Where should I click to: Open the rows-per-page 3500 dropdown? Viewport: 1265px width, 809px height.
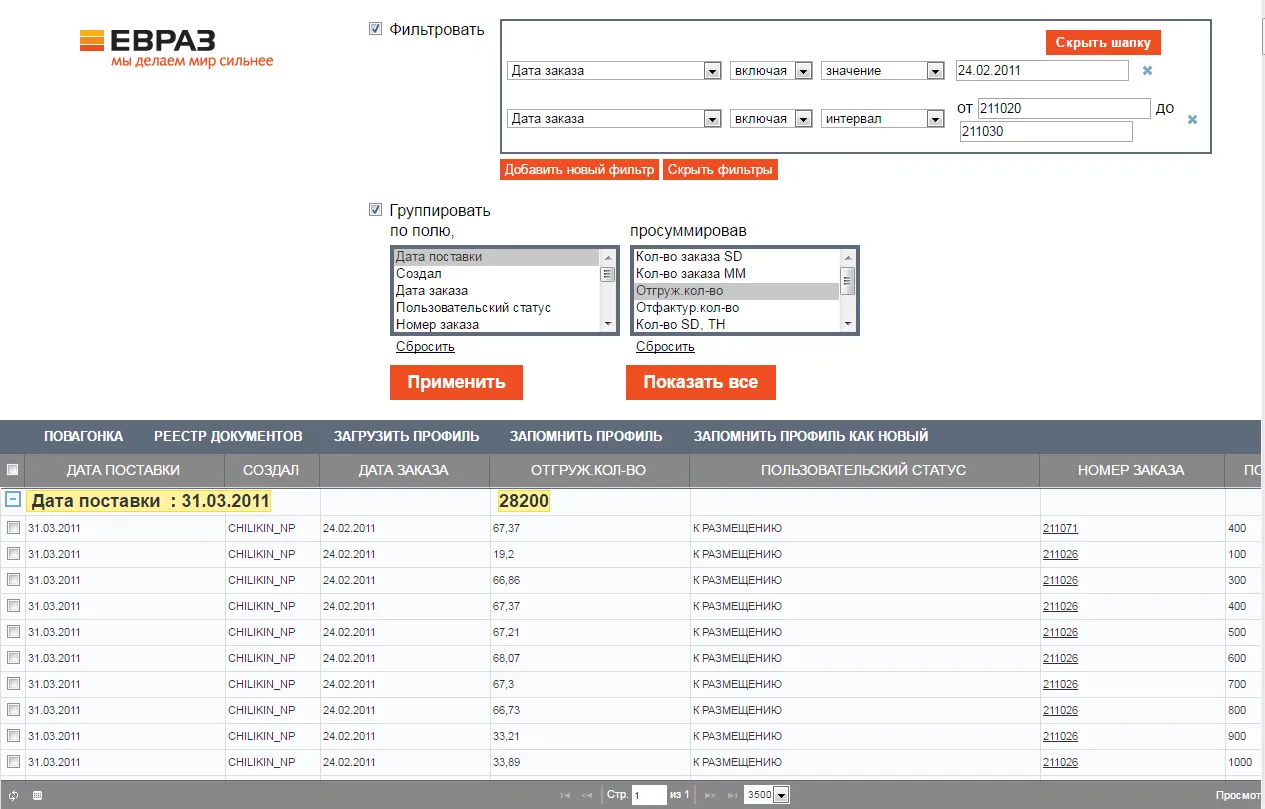coord(781,795)
